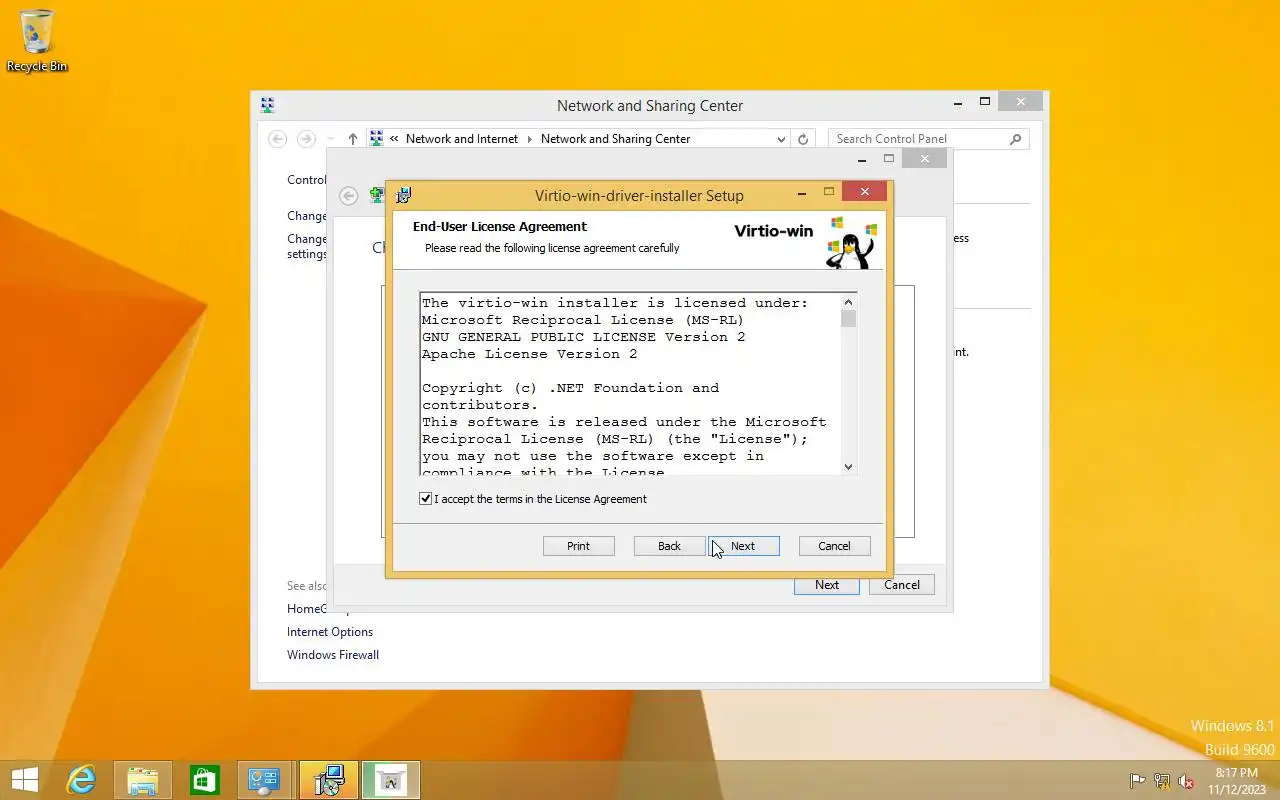The image size is (1280, 800).
Task: Accept the License Agreement checkbox
Action: (x=426, y=499)
